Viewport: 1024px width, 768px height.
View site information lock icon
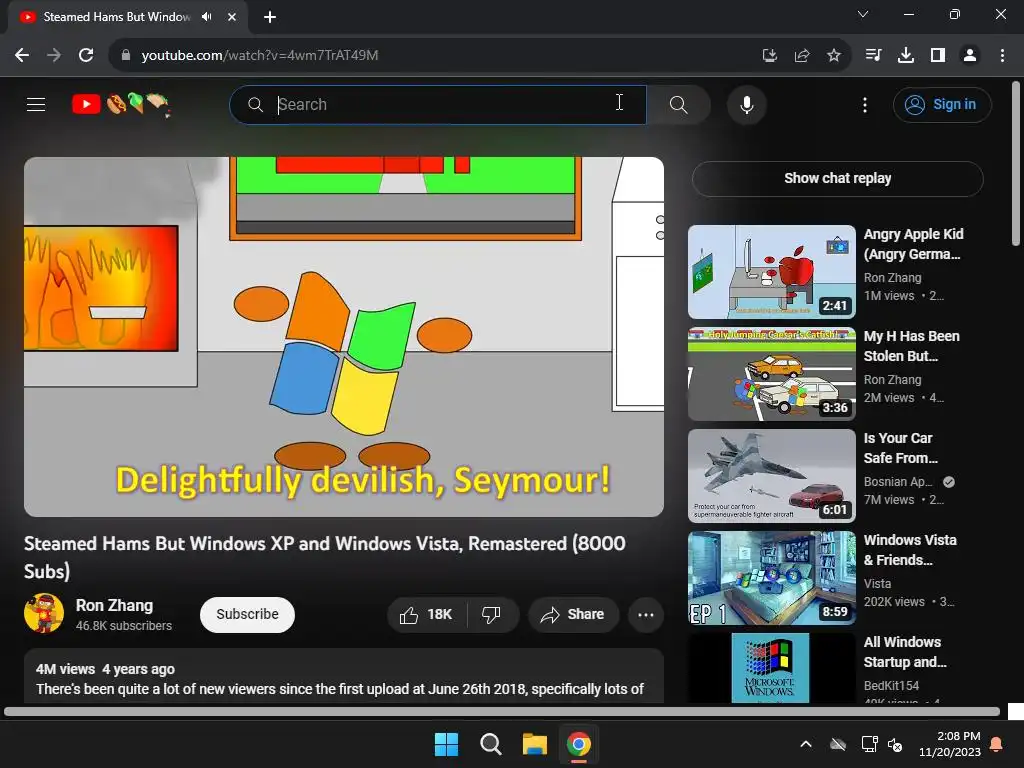pos(125,56)
